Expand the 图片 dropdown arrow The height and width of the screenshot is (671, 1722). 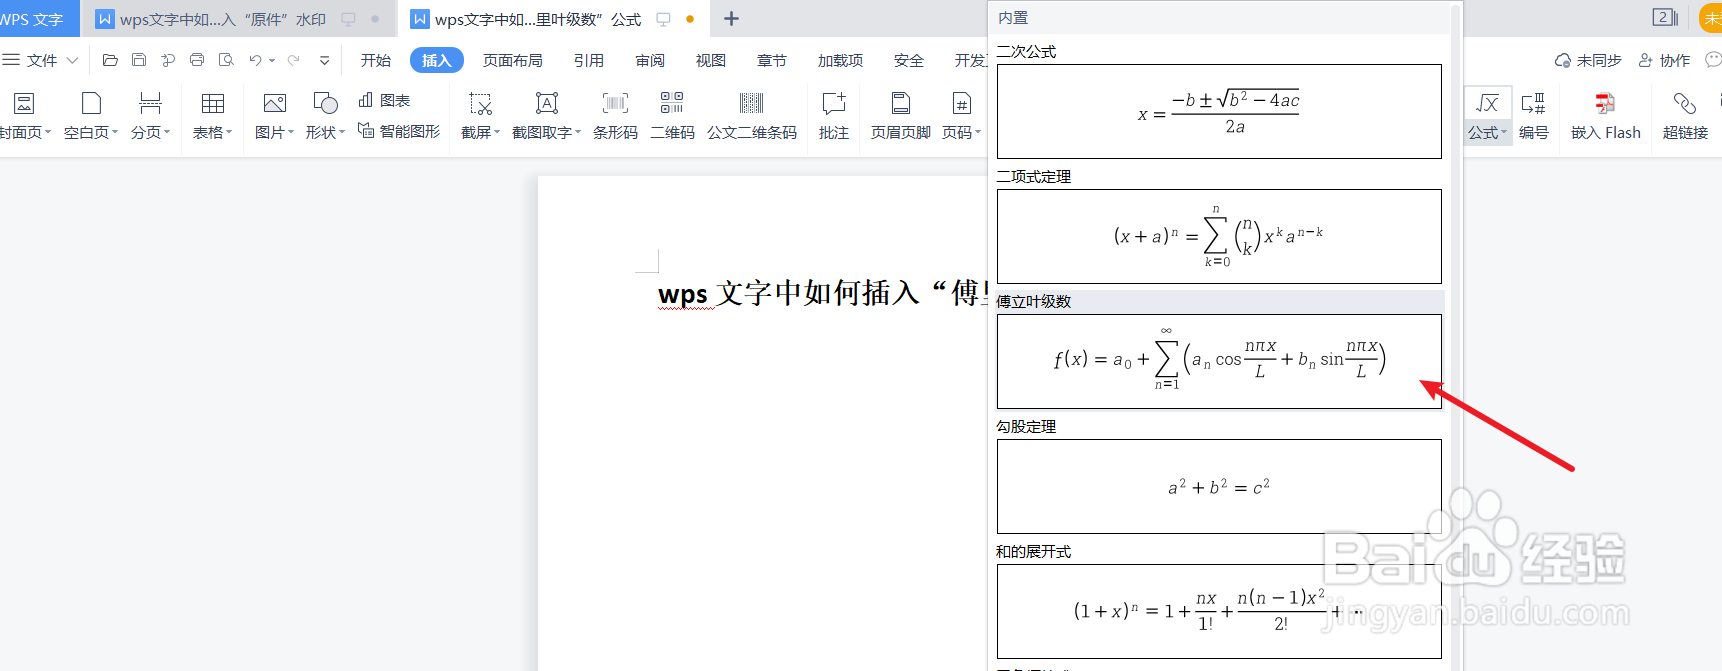click(x=290, y=132)
